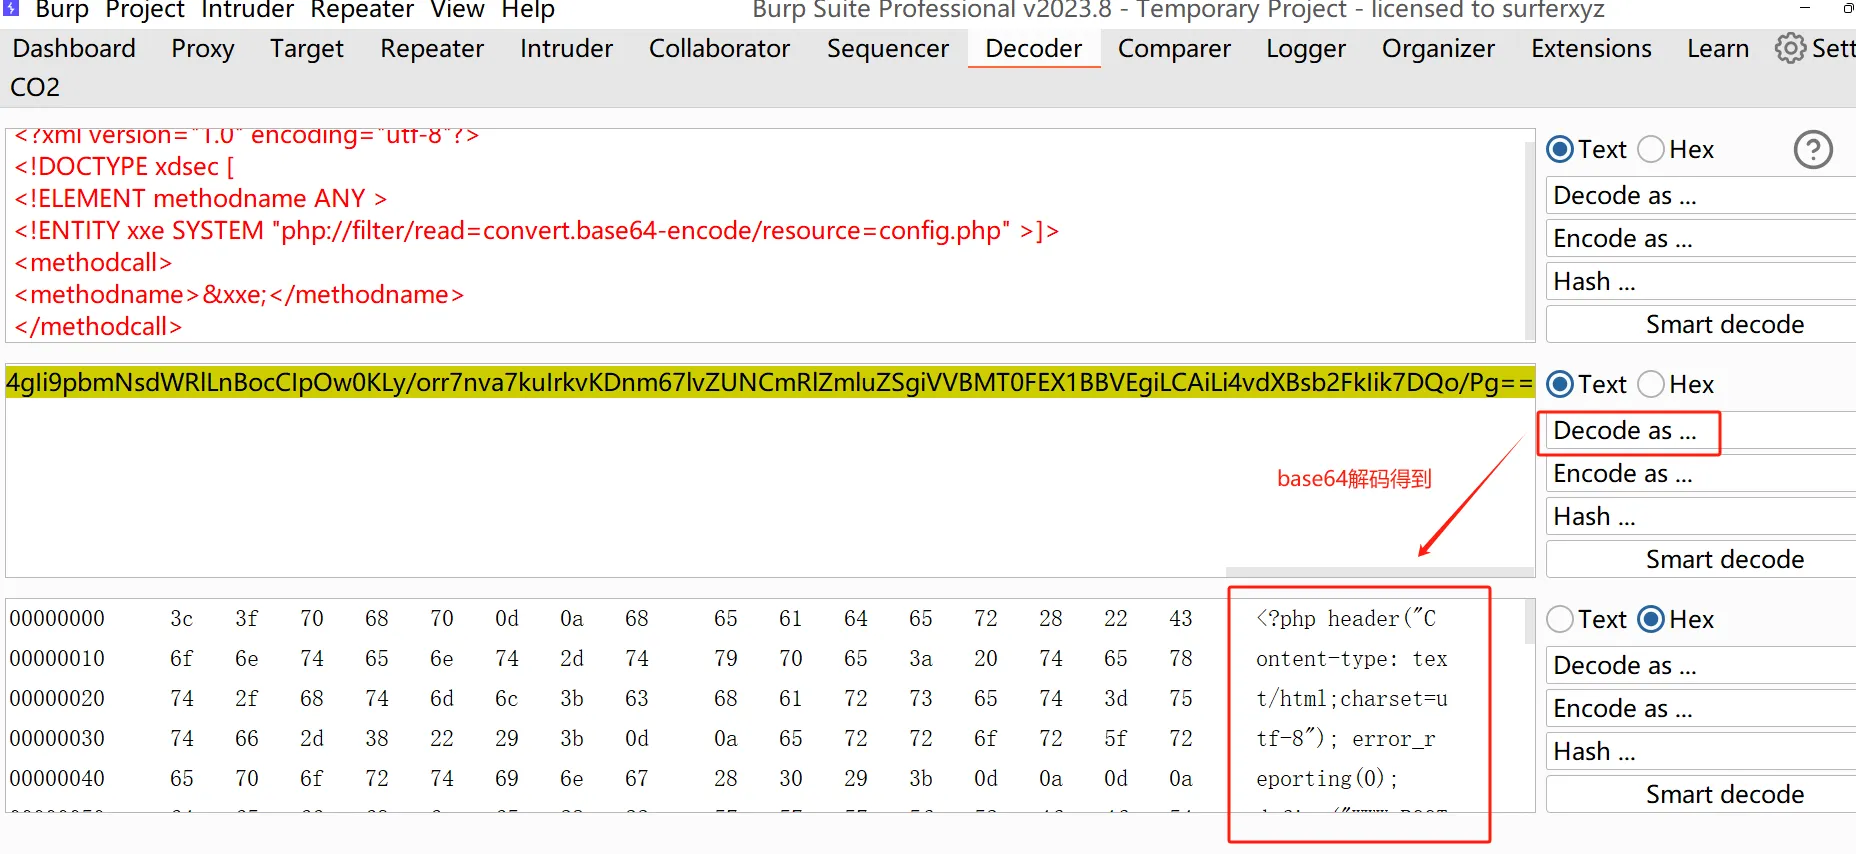Image resolution: width=1856 pixels, height=854 pixels.
Task: Open 'Encode as ...' dropdown in first panel
Action: click(x=1701, y=239)
